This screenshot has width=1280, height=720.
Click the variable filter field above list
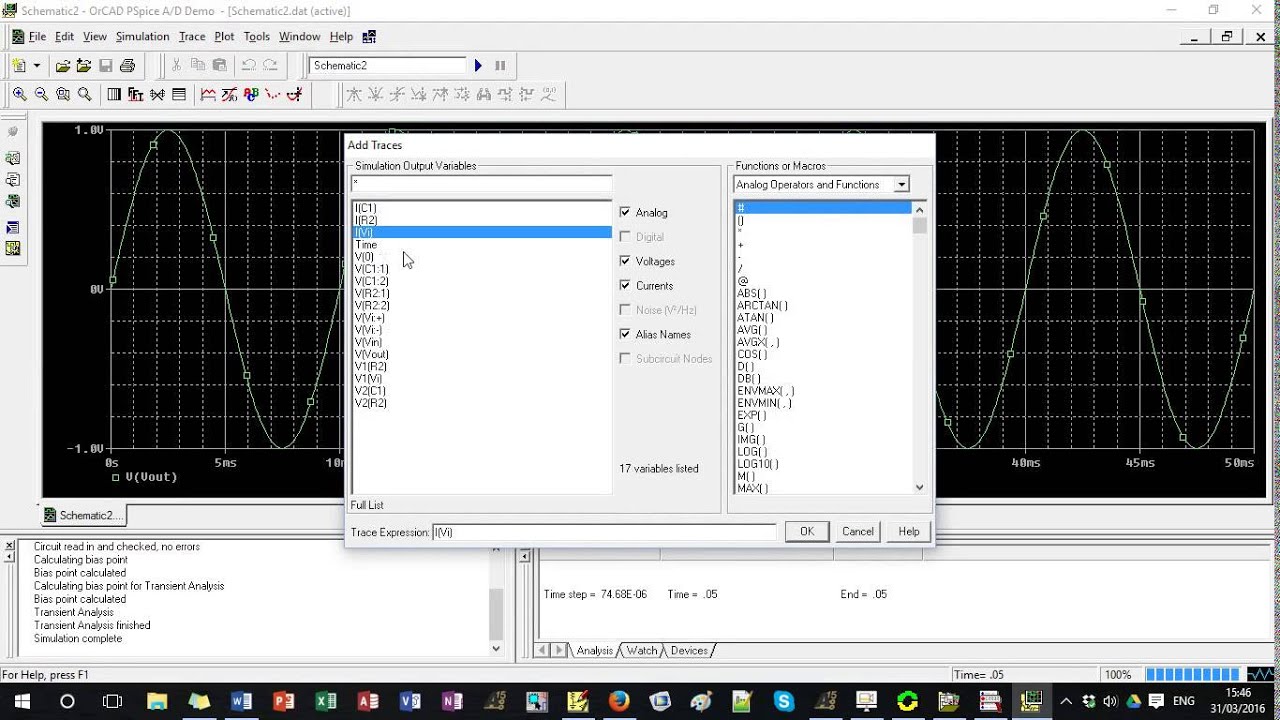point(481,184)
